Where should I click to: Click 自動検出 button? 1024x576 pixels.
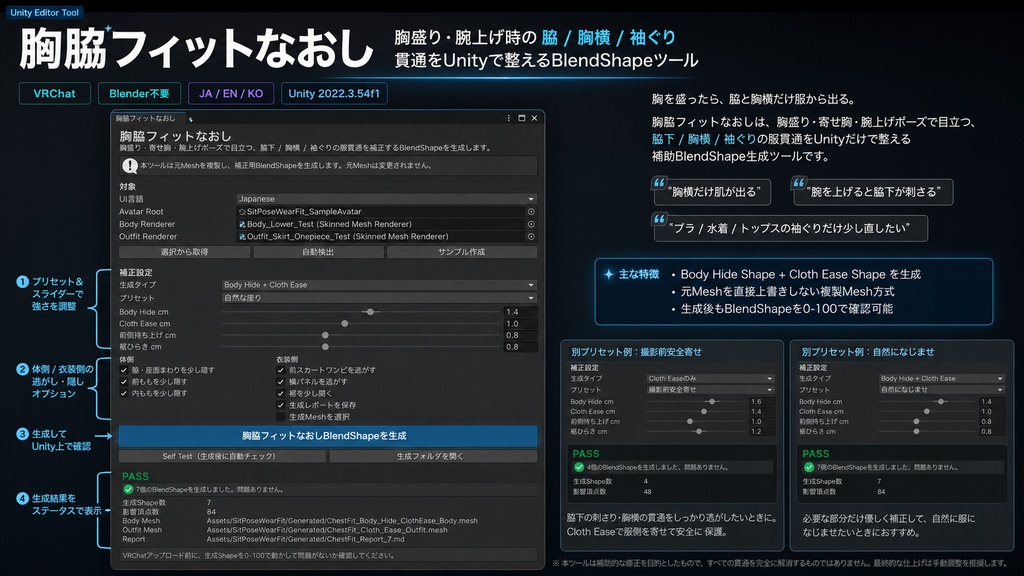pyautogui.click(x=318, y=252)
